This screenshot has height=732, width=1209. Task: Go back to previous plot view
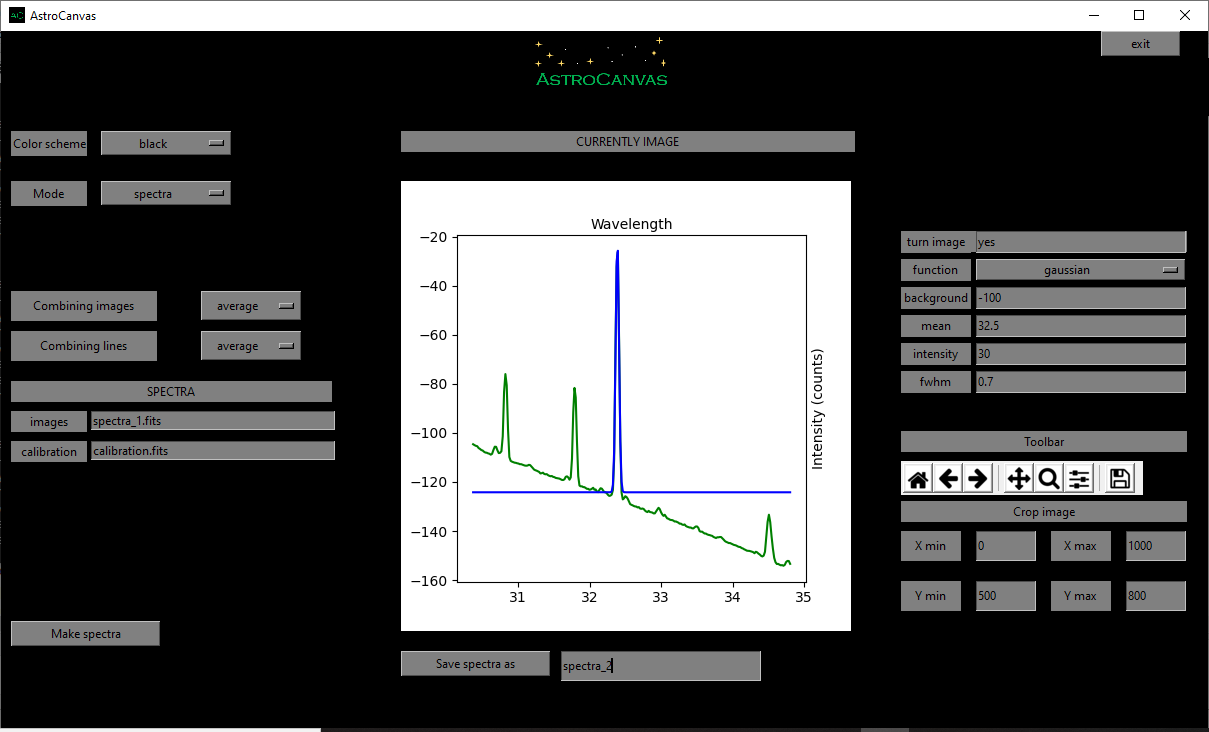click(x=948, y=479)
